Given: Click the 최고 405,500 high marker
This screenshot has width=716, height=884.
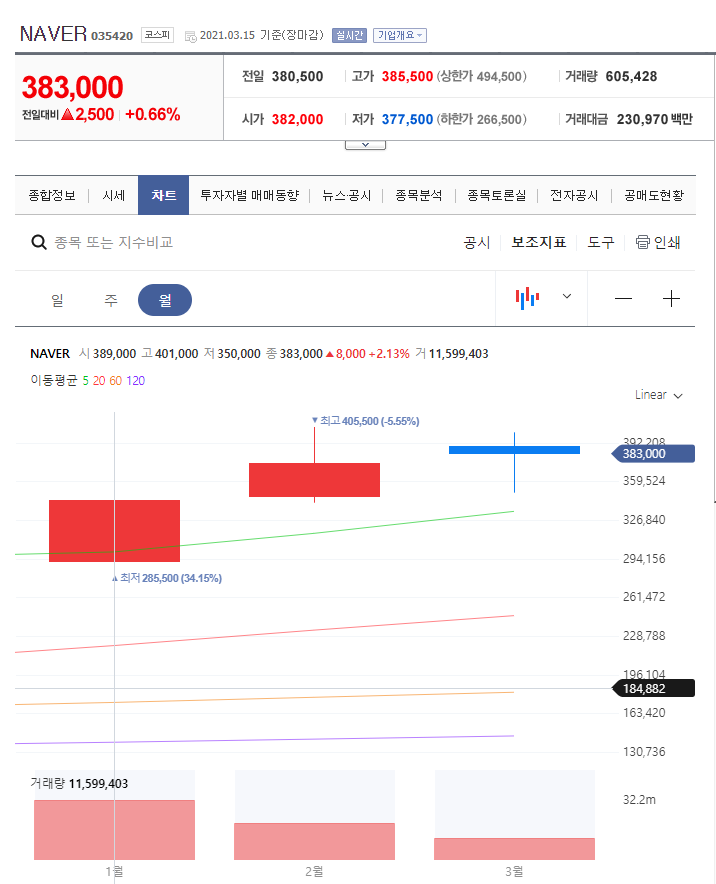Looking at the screenshot, I should 366,421.
